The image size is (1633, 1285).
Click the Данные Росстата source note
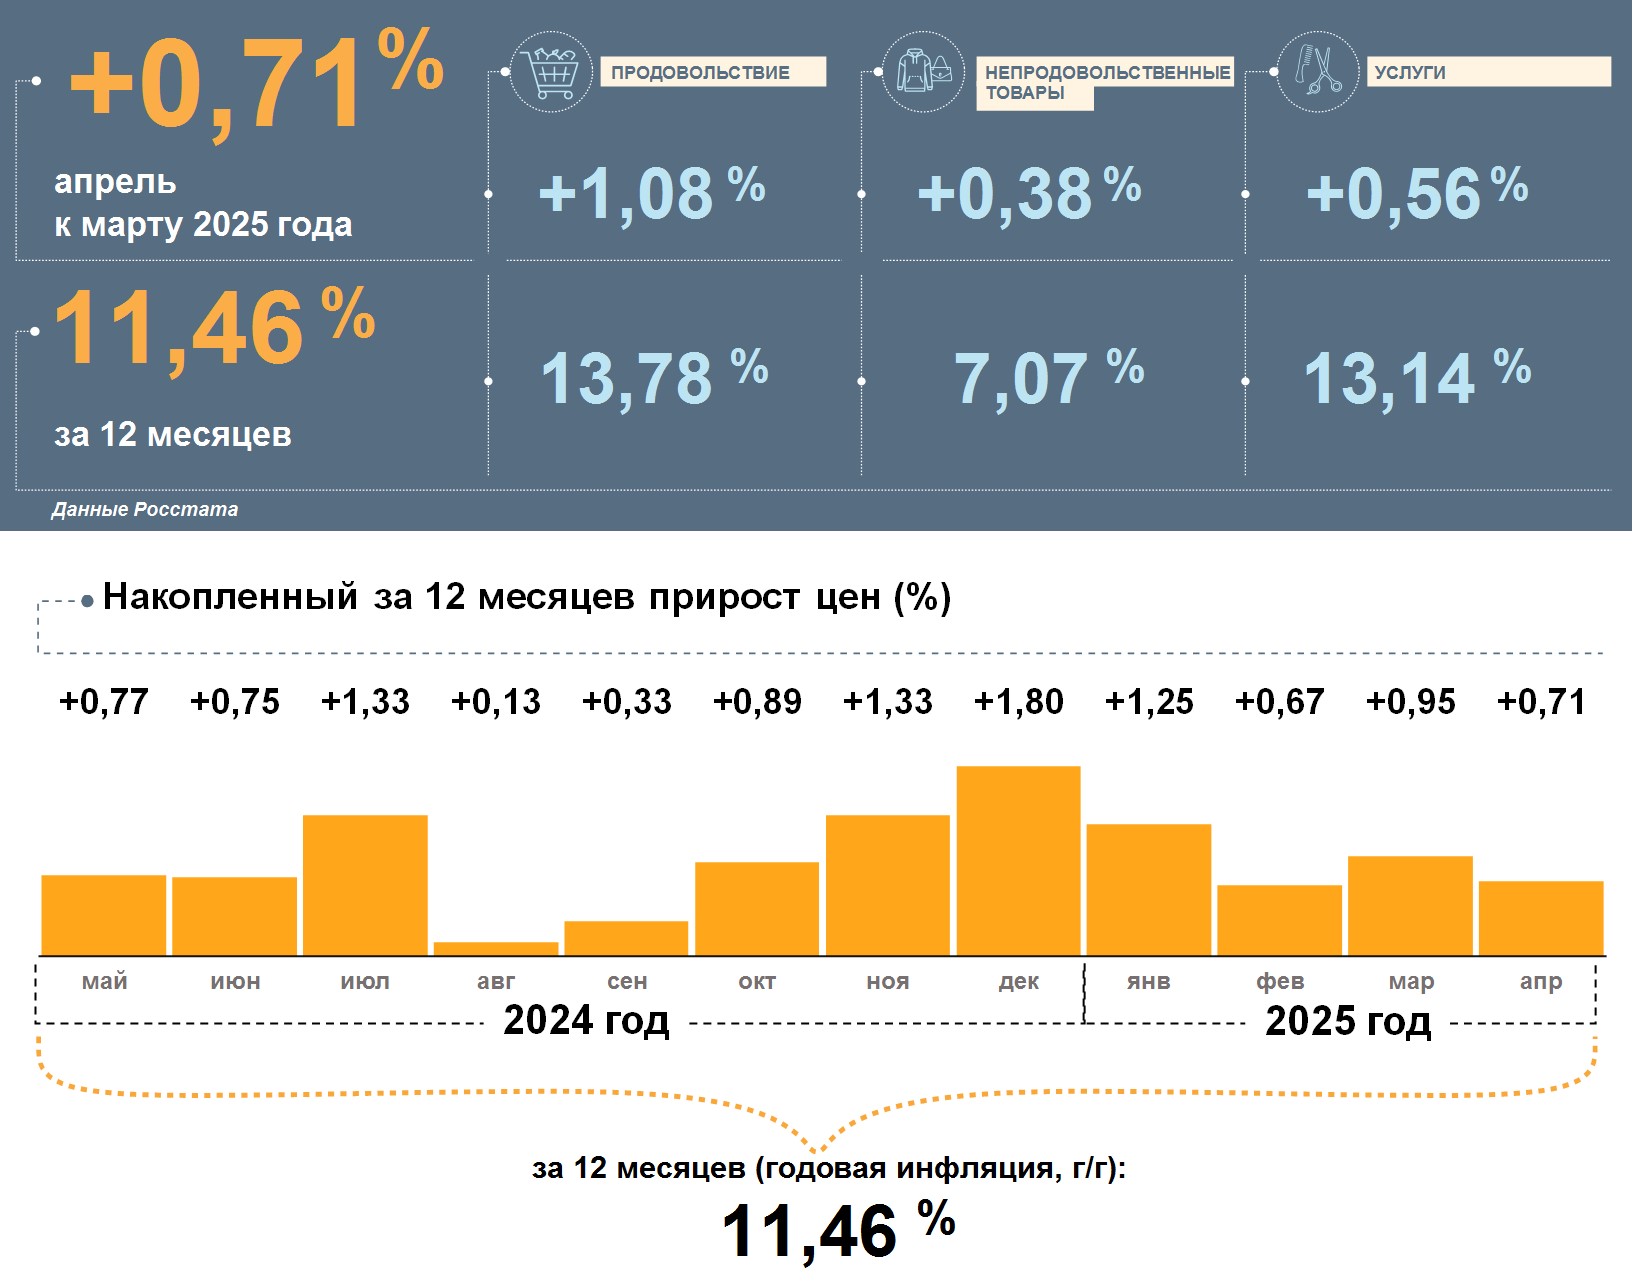[145, 509]
